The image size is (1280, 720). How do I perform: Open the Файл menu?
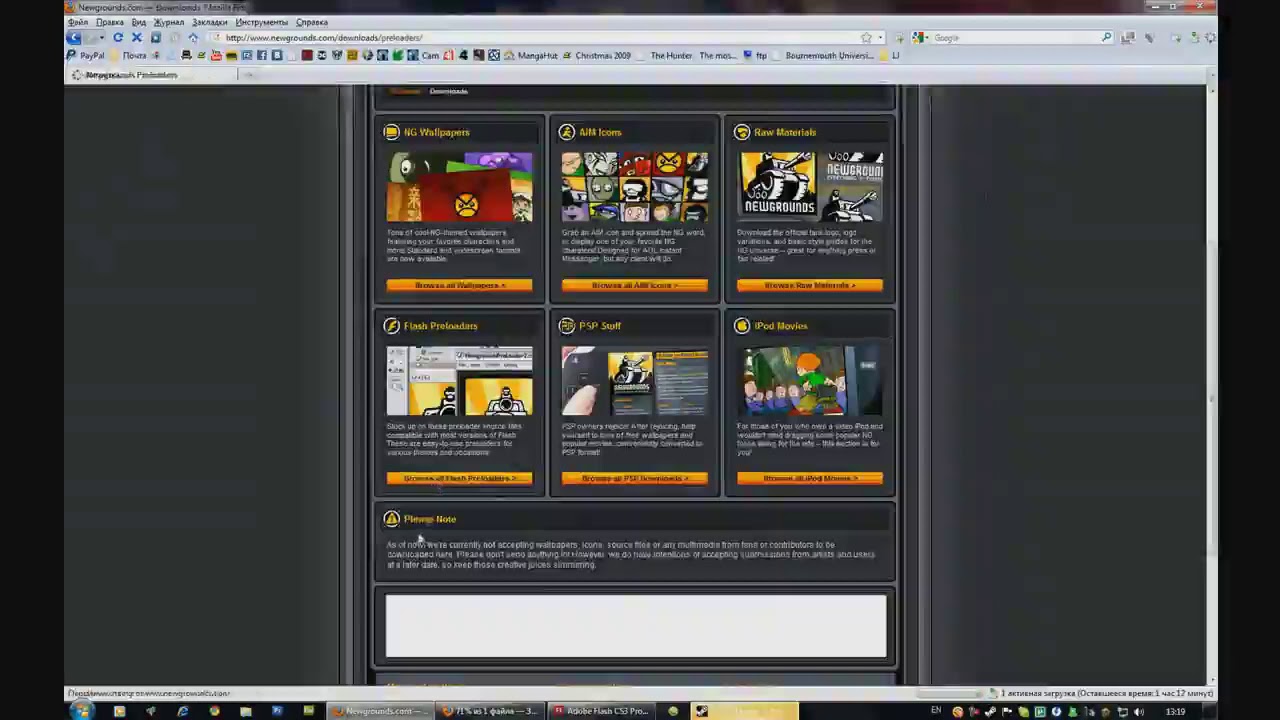click(x=78, y=22)
